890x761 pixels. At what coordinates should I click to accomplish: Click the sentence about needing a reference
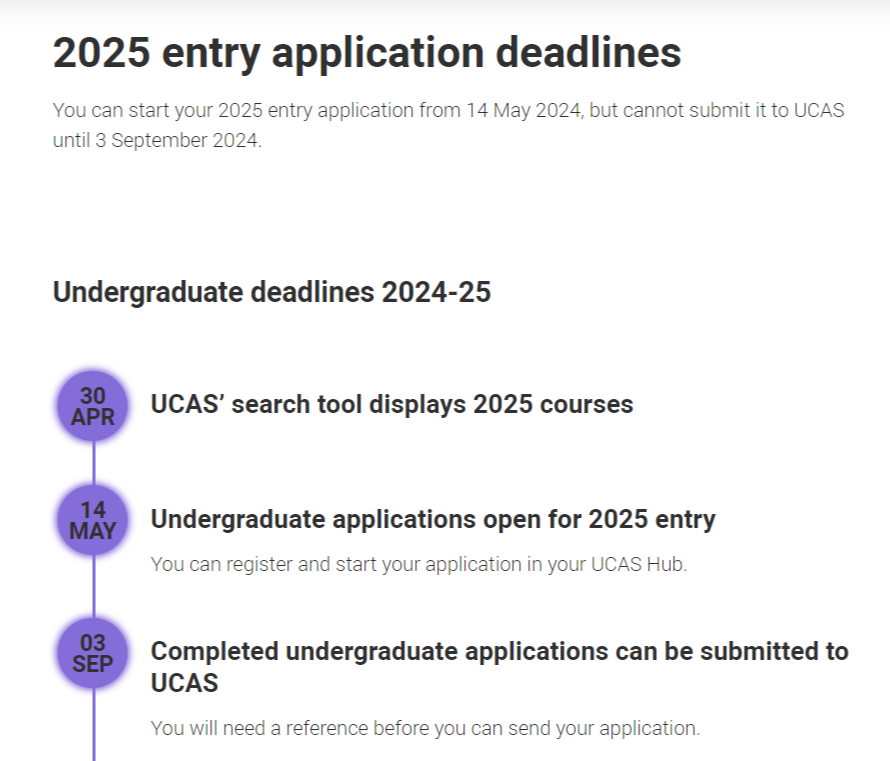pyautogui.click(x=426, y=728)
